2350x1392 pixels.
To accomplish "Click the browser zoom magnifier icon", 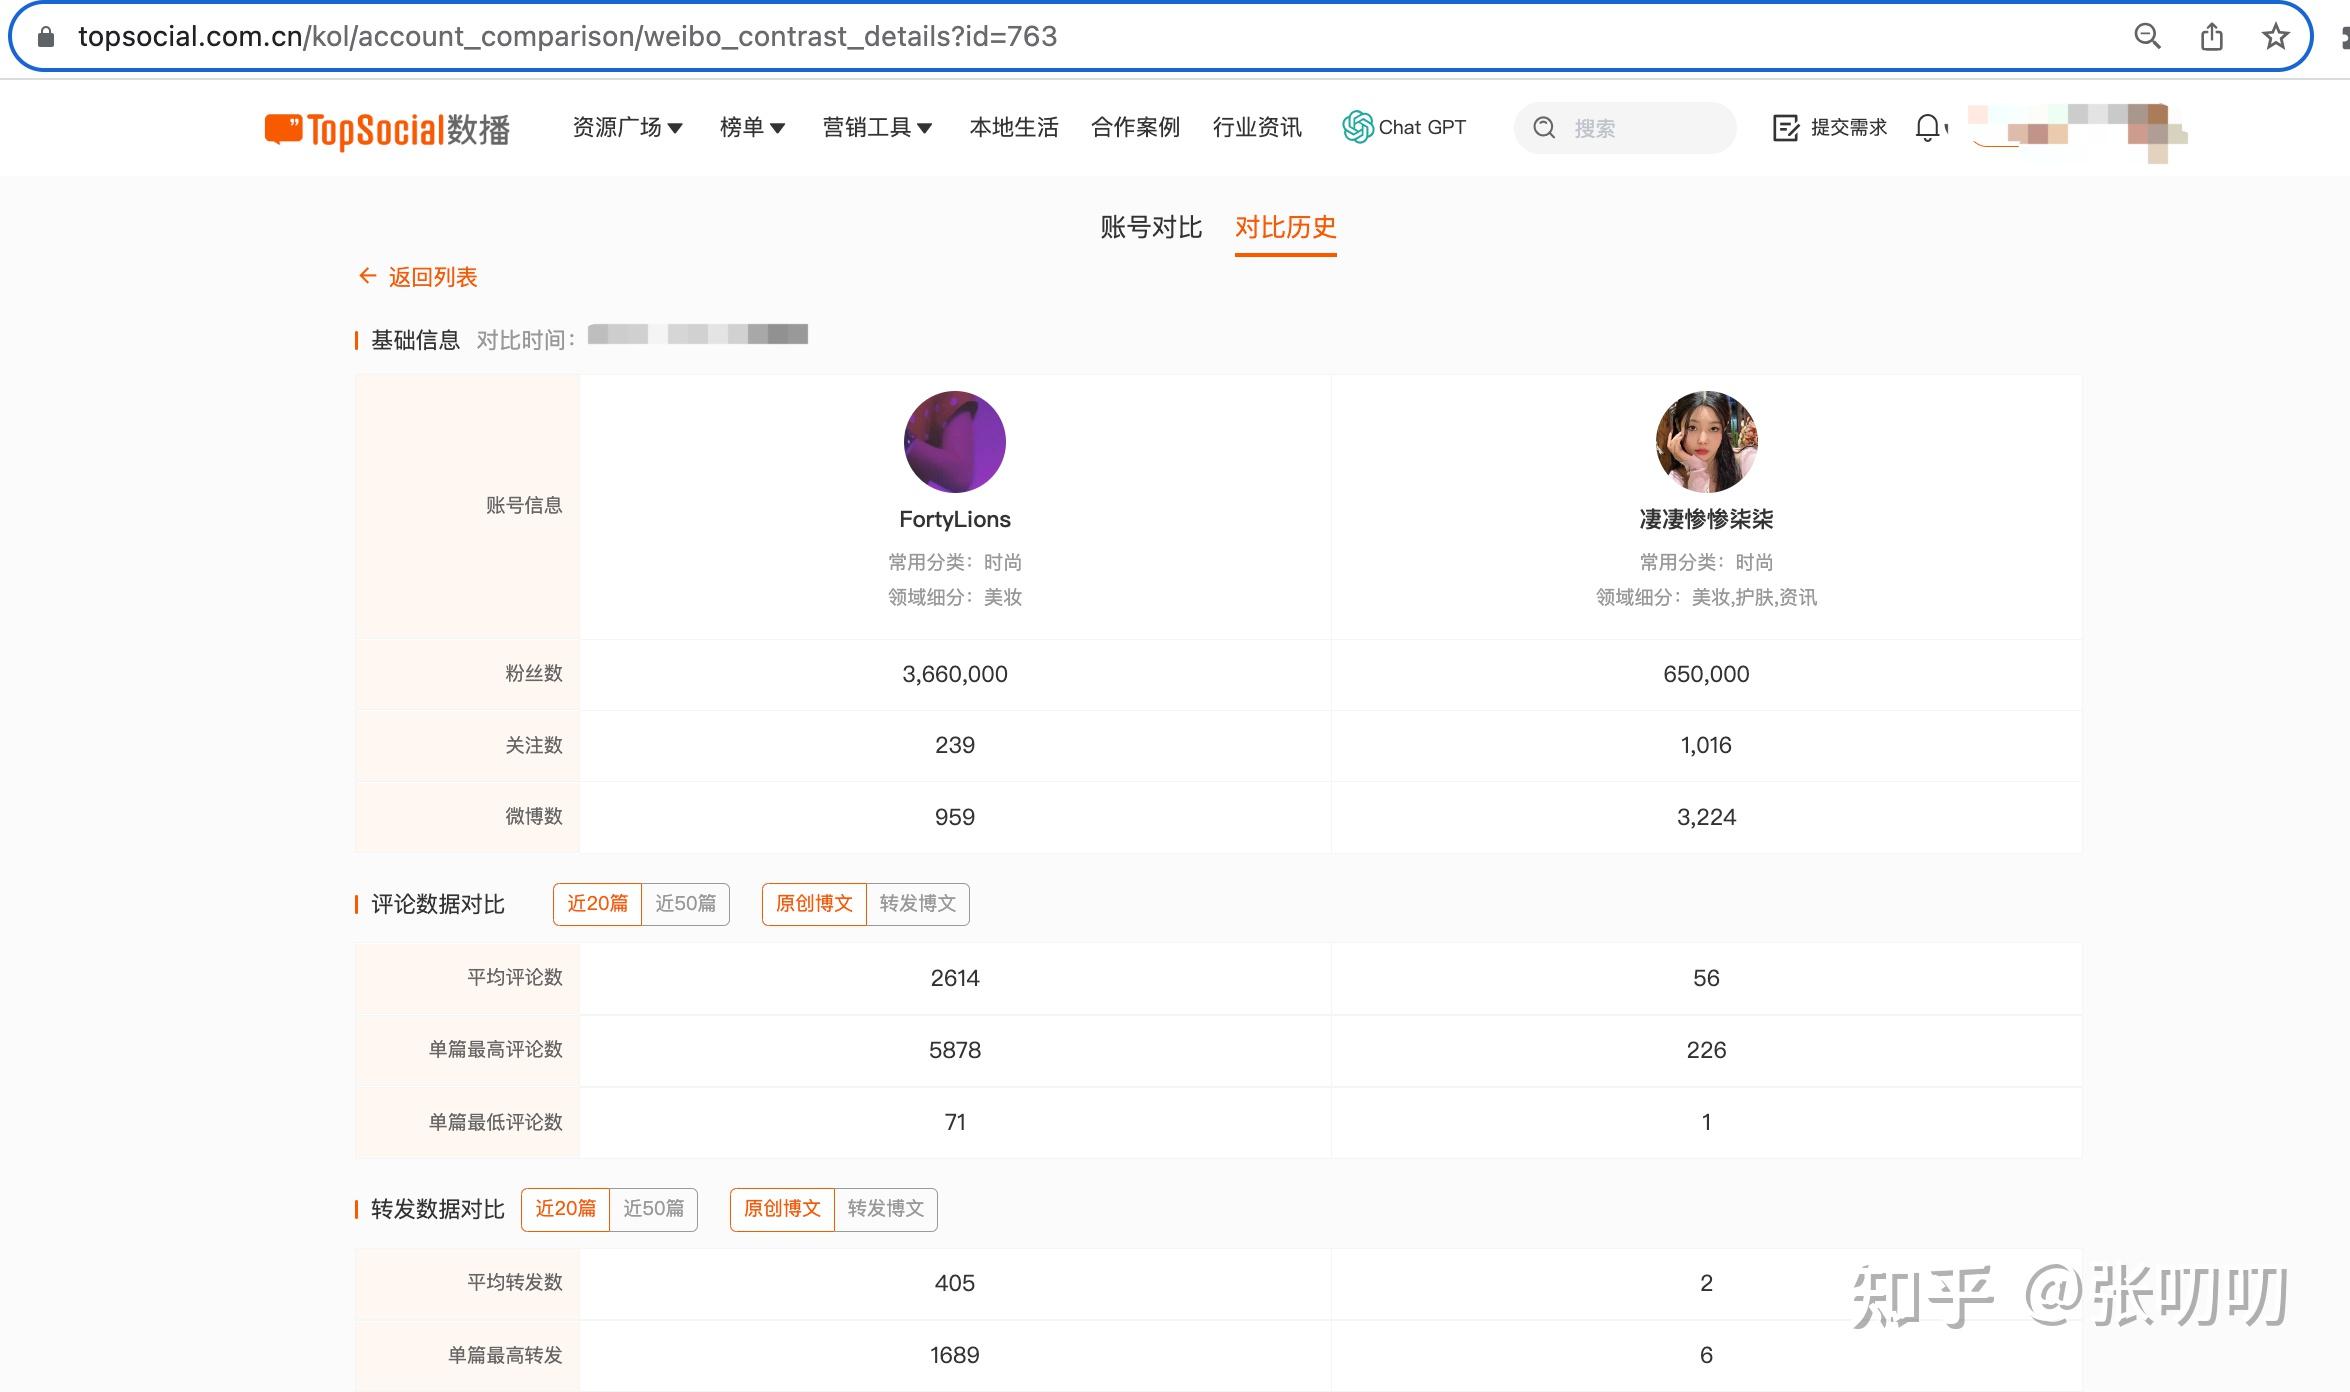I will (x=2147, y=37).
